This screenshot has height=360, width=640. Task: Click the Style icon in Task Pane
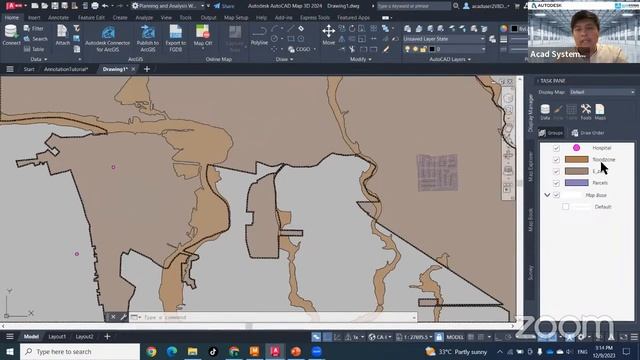tap(558, 112)
